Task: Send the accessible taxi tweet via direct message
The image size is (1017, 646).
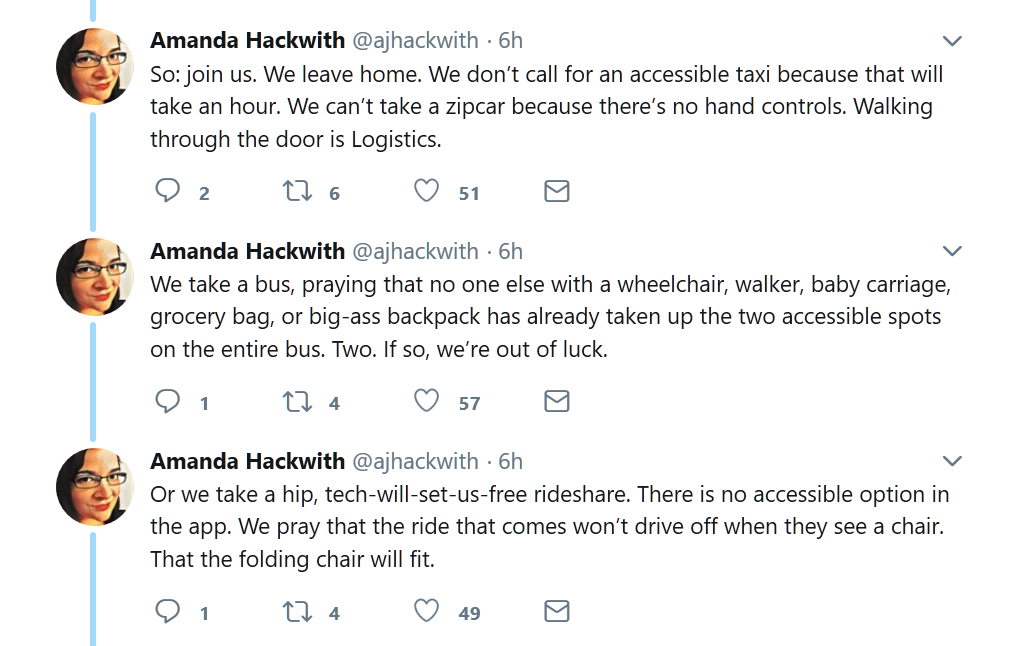Action: point(556,191)
